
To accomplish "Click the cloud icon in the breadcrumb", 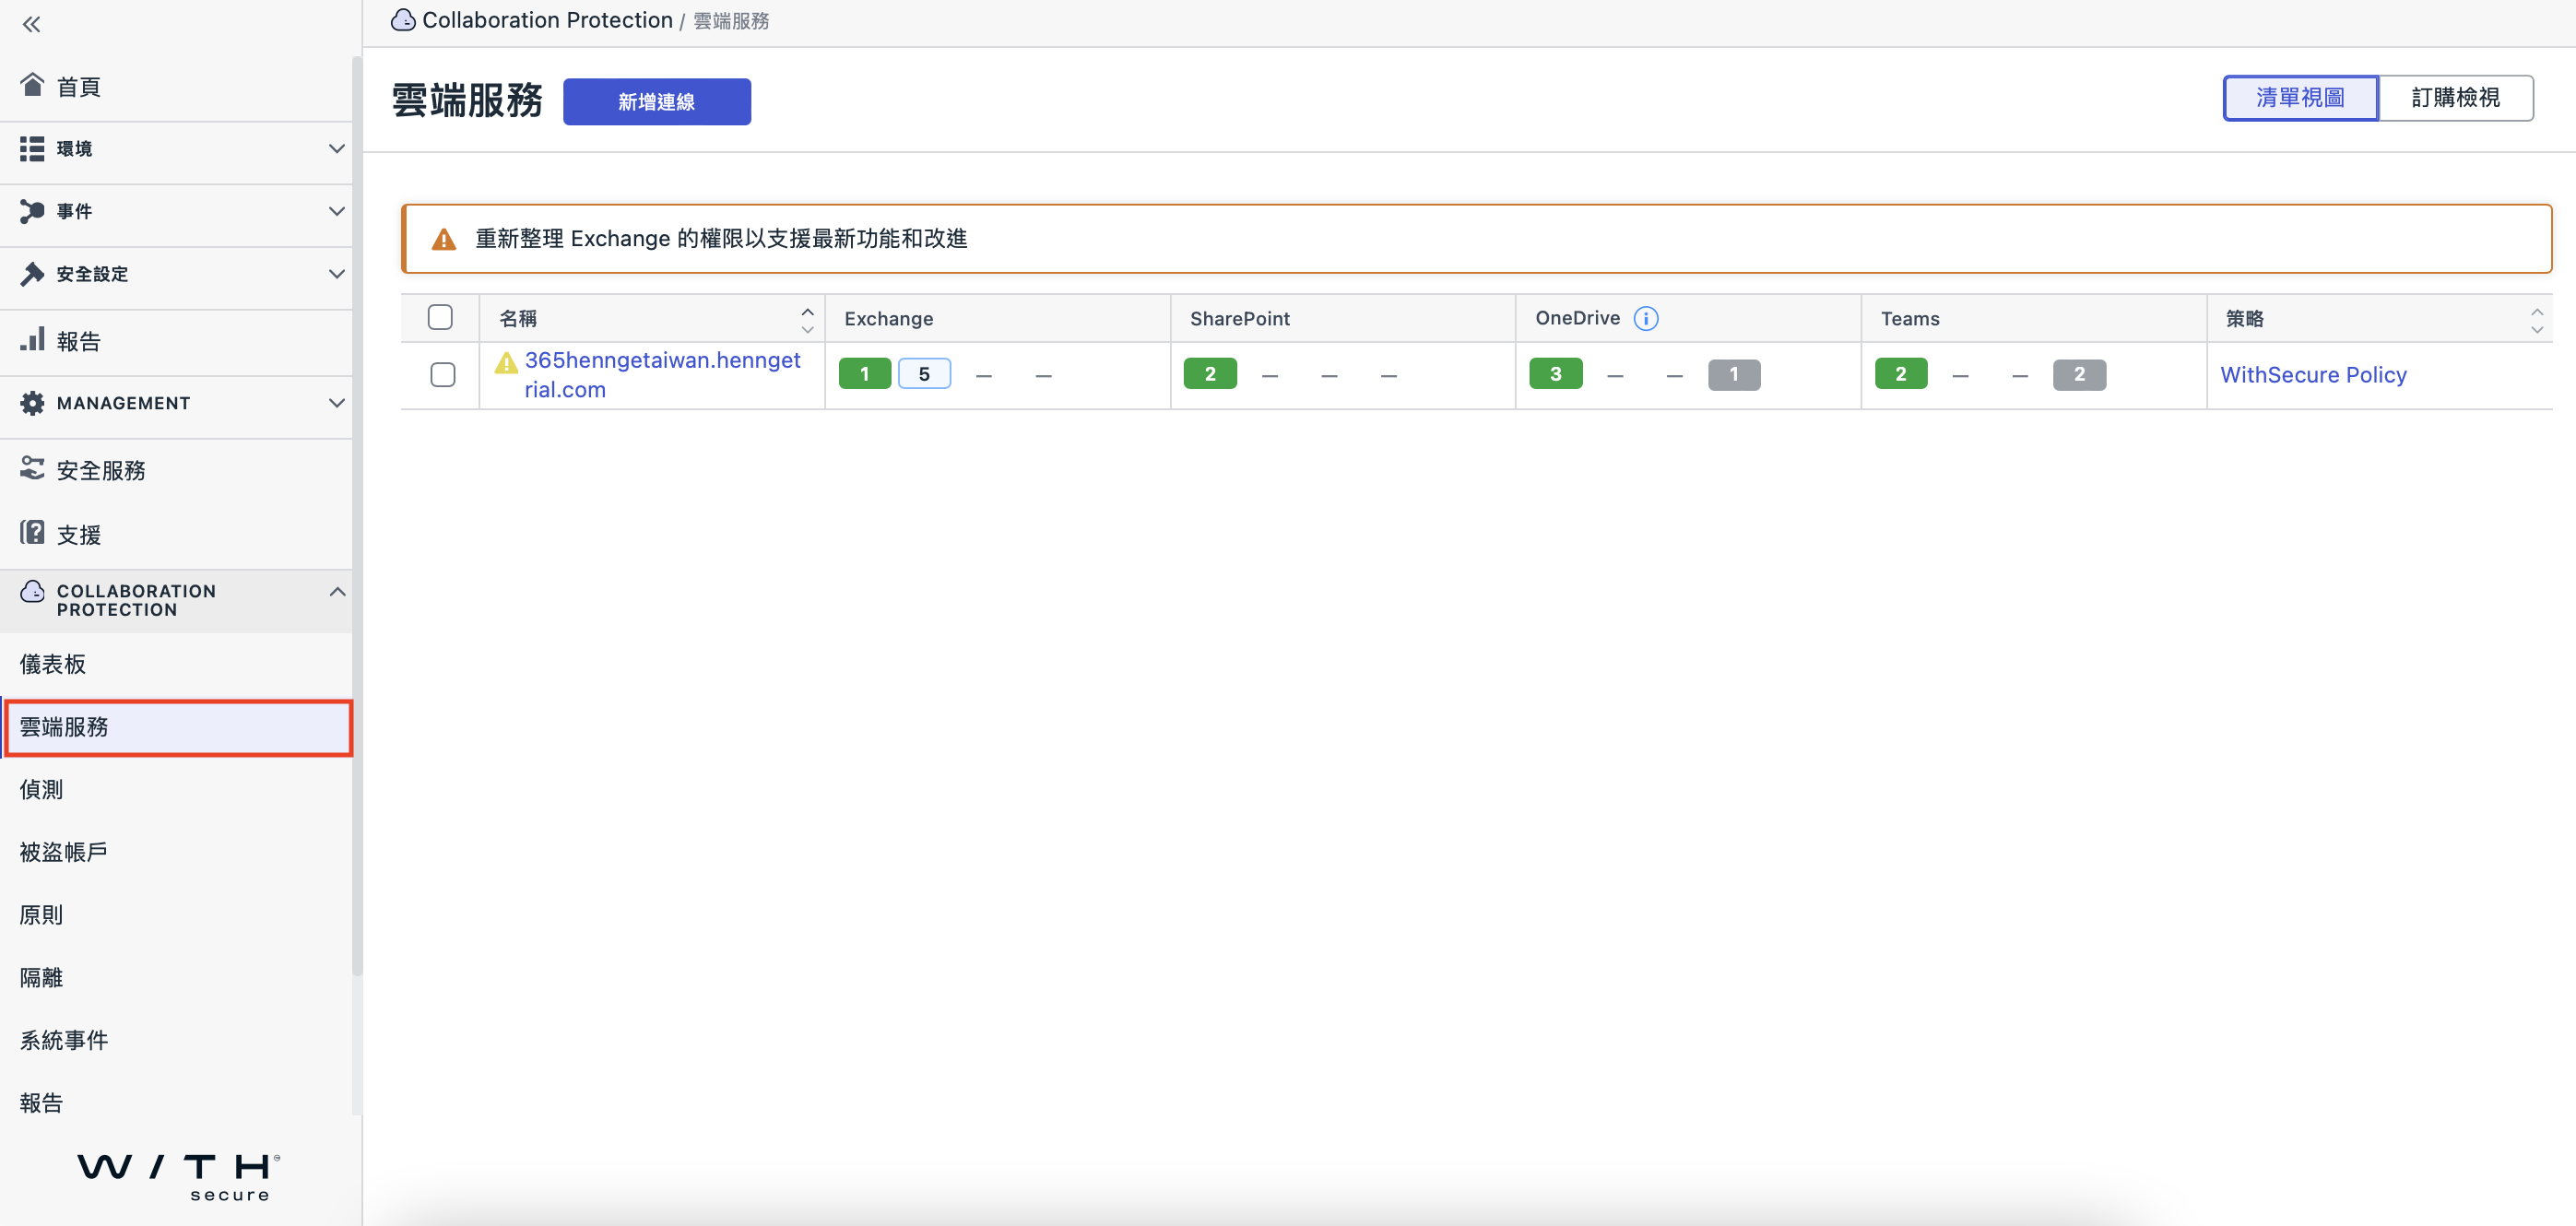I will [x=403, y=20].
